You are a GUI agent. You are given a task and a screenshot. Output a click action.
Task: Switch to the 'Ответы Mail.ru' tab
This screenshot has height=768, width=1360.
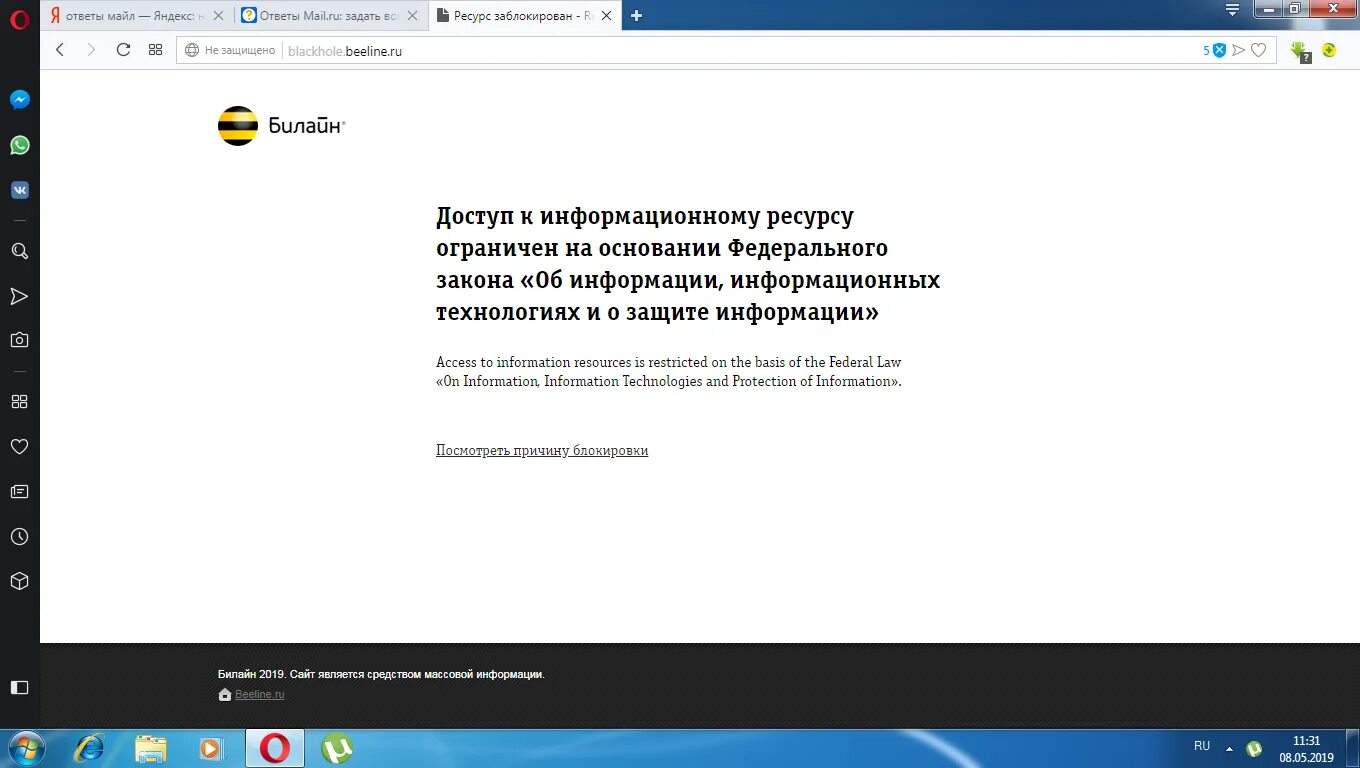pyautogui.click(x=331, y=16)
